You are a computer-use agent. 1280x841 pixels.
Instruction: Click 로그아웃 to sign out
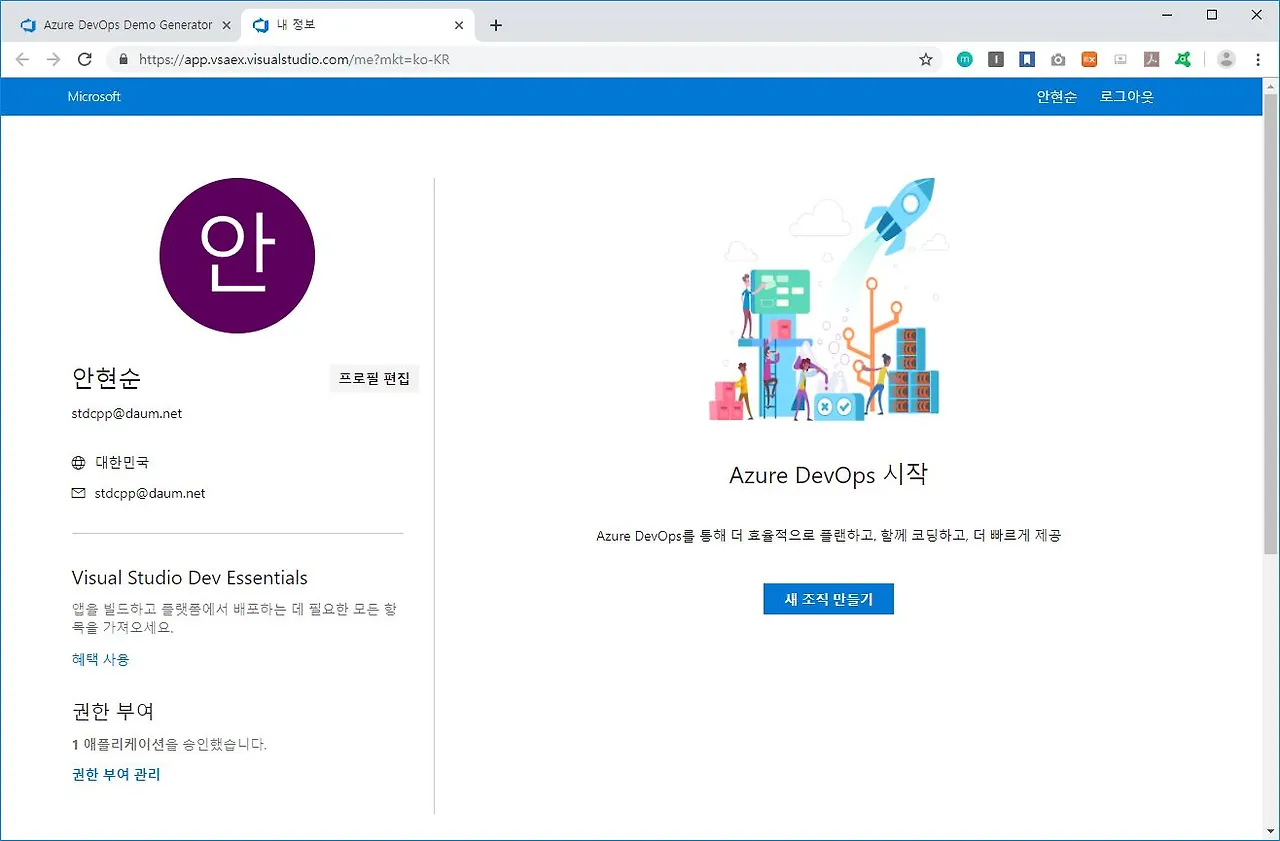click(1127, 97)
